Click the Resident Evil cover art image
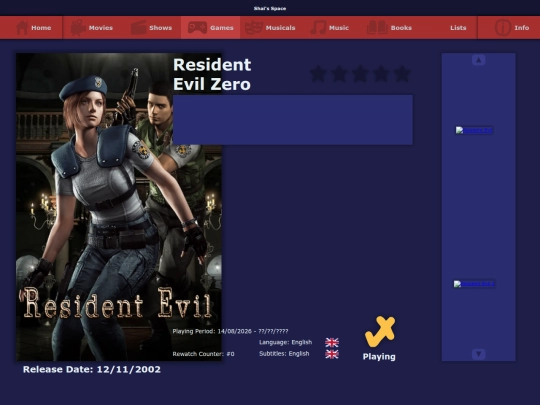The height and width of the screenshot is (405, 540). click(119, 207)
